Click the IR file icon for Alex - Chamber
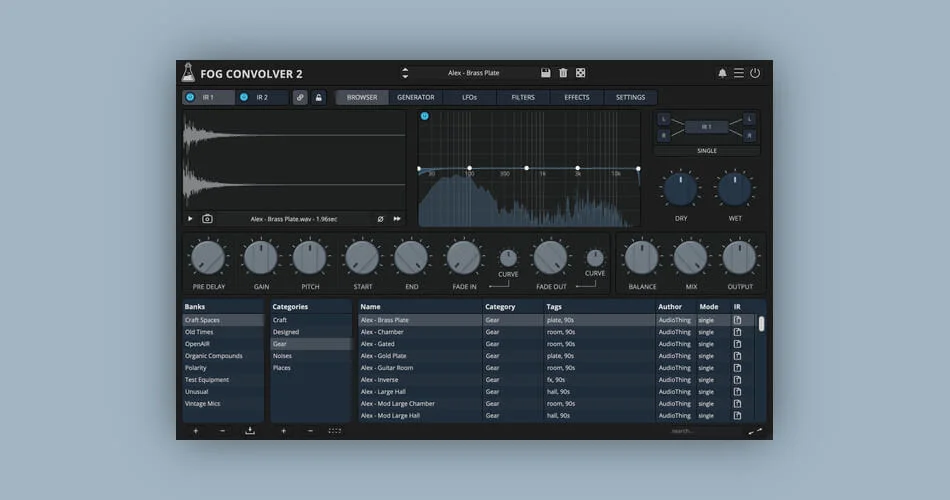 click(x=737, y=332)
